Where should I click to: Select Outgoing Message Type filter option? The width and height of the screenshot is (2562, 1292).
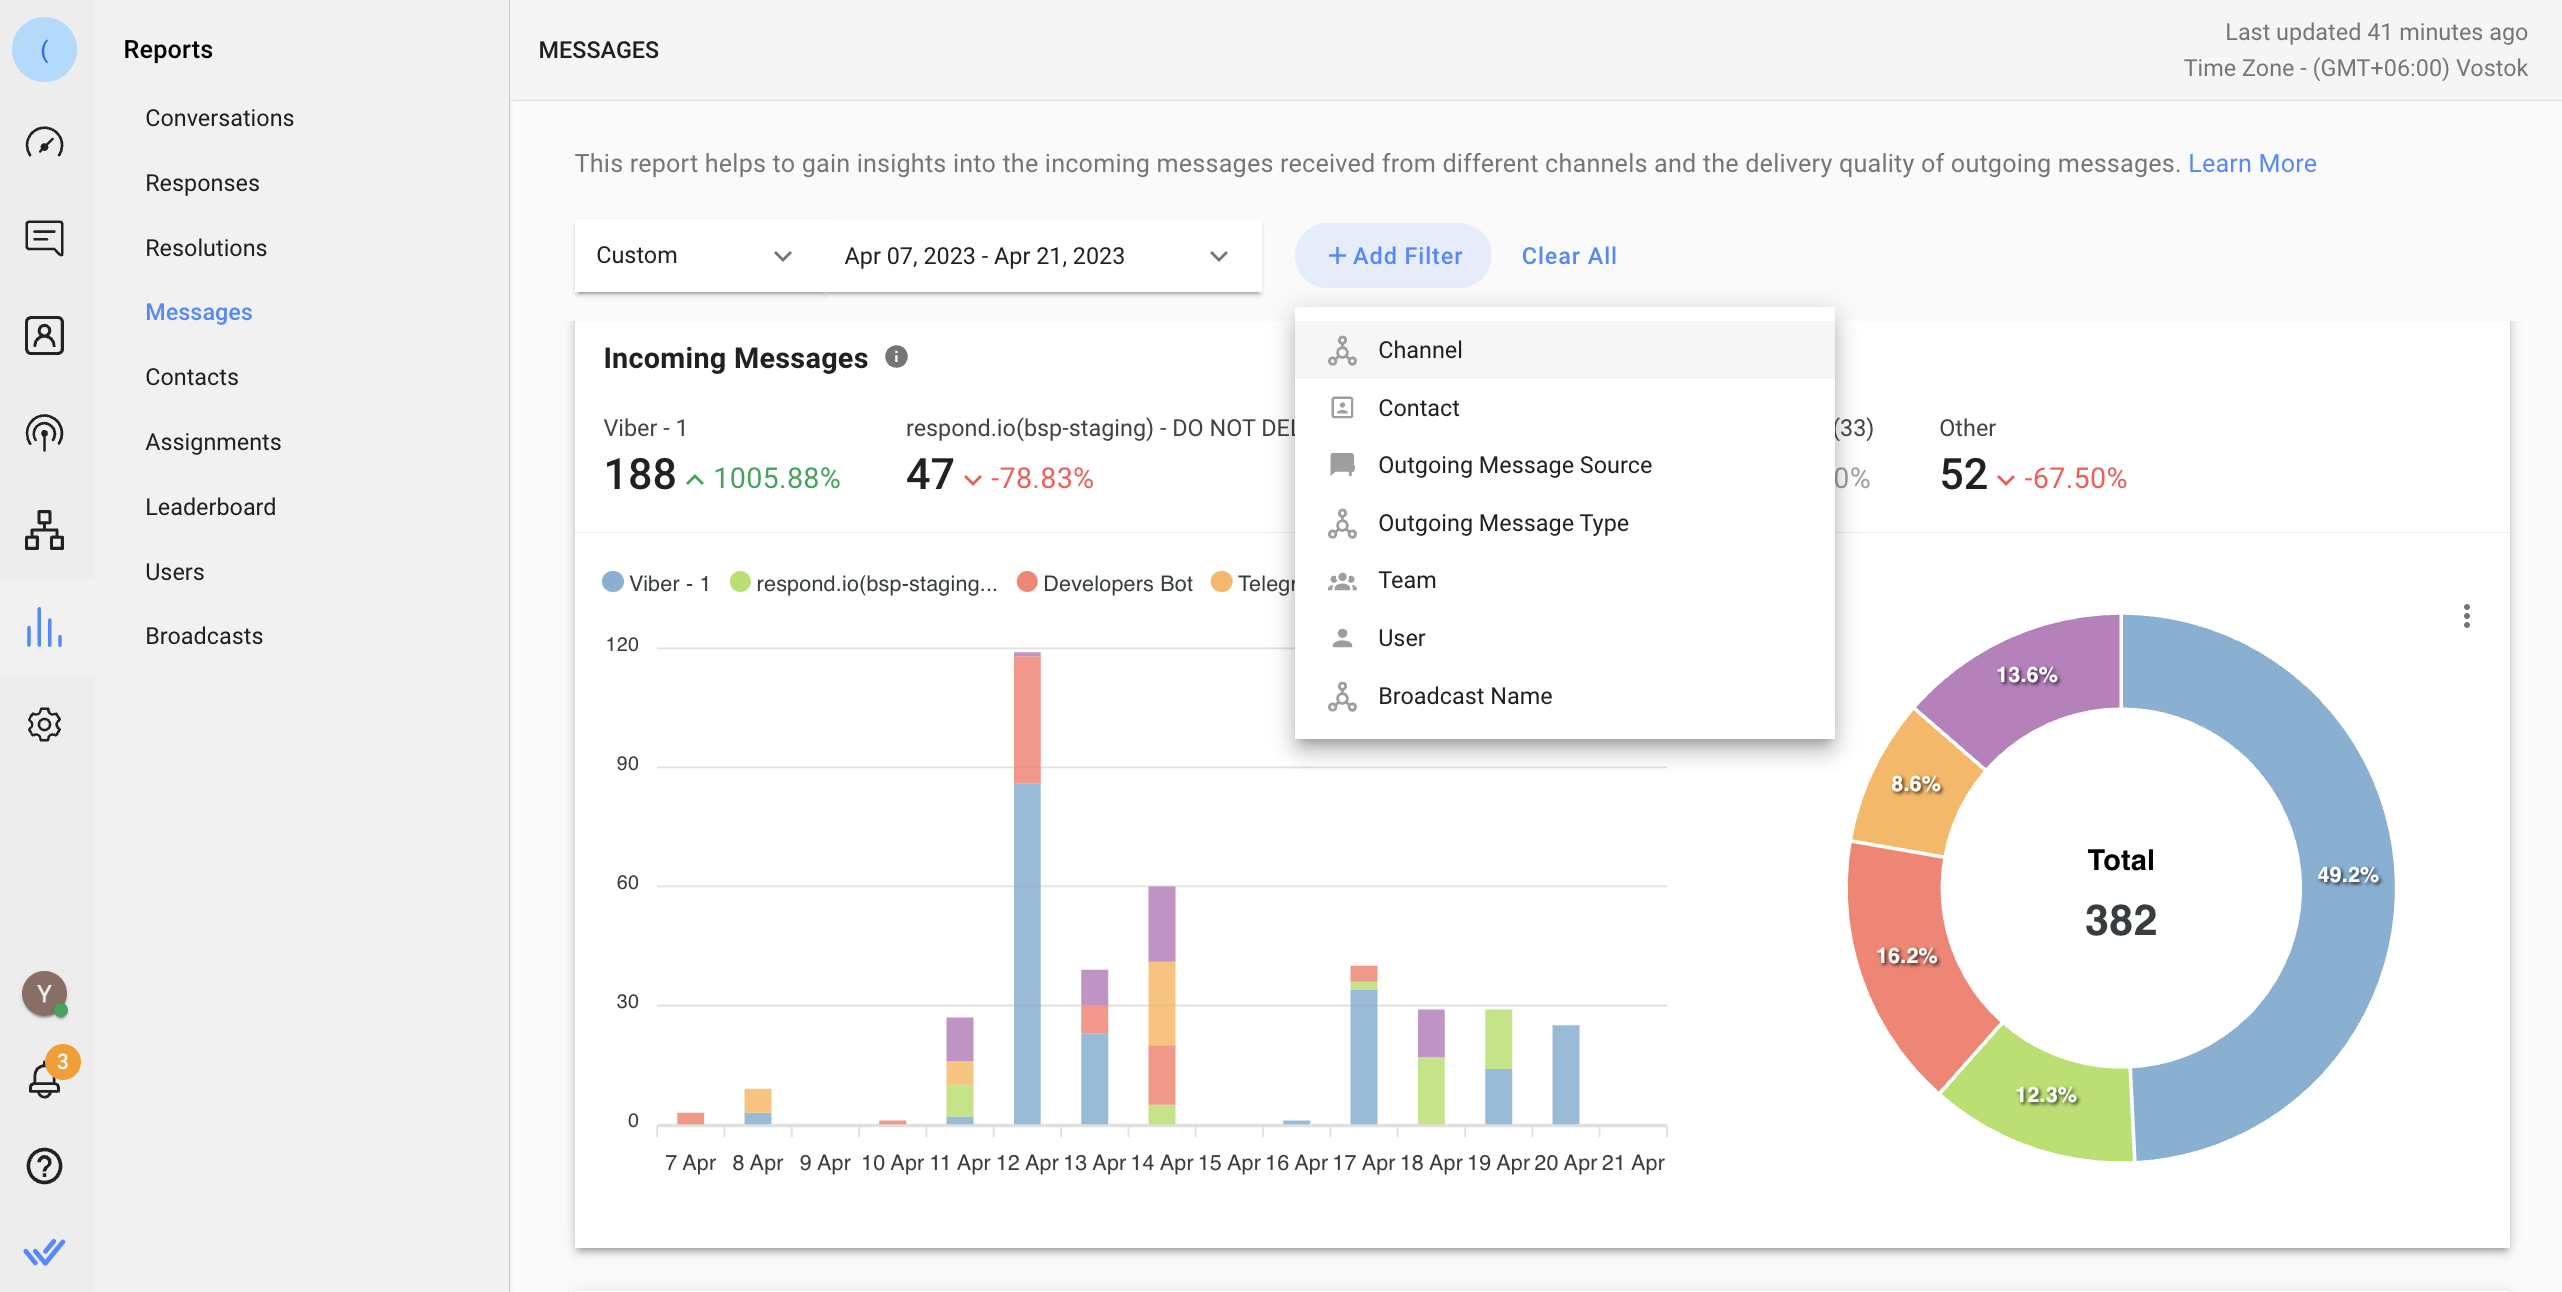(1502, 523)
